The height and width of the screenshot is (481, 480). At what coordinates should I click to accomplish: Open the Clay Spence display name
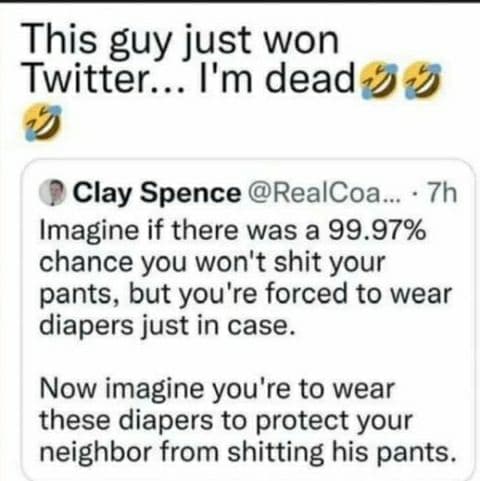tap(157, 193)
